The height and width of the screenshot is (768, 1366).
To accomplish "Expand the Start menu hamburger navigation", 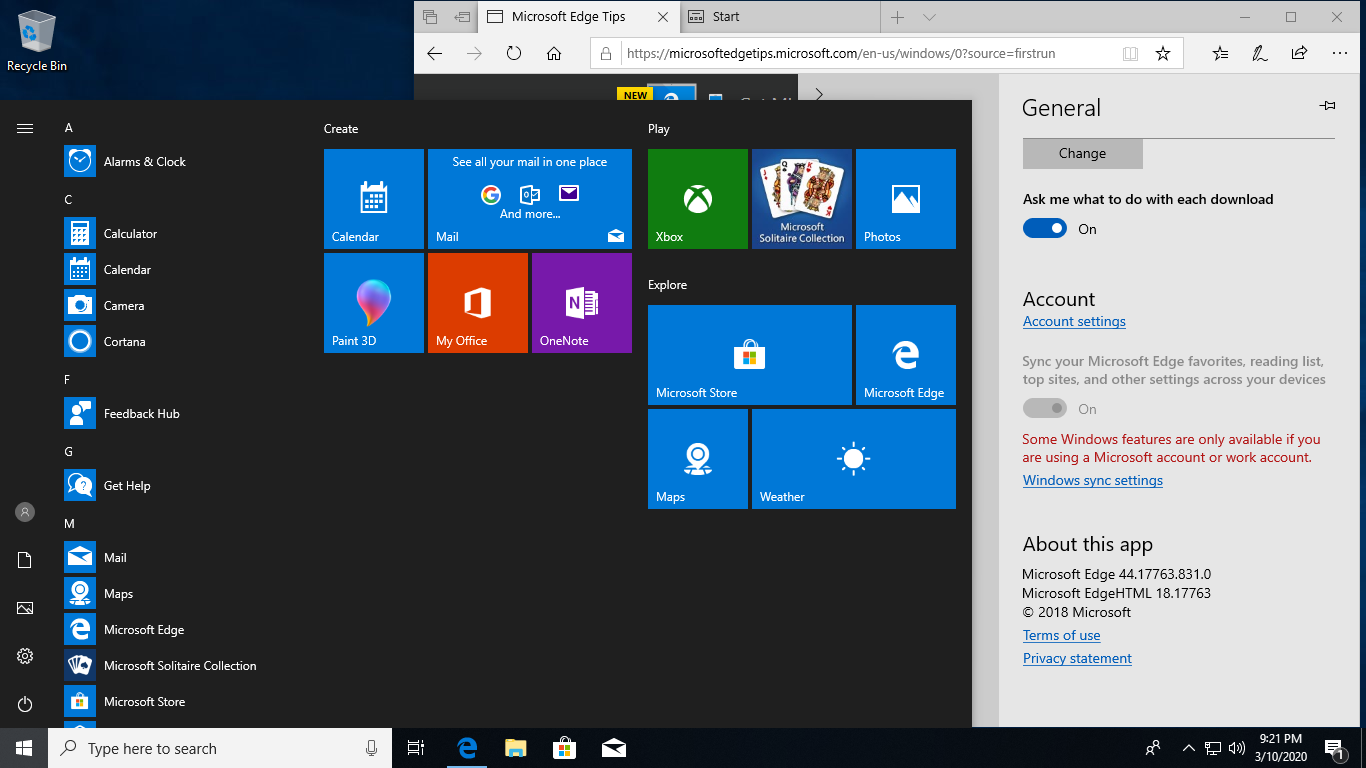I will (25, 128).
